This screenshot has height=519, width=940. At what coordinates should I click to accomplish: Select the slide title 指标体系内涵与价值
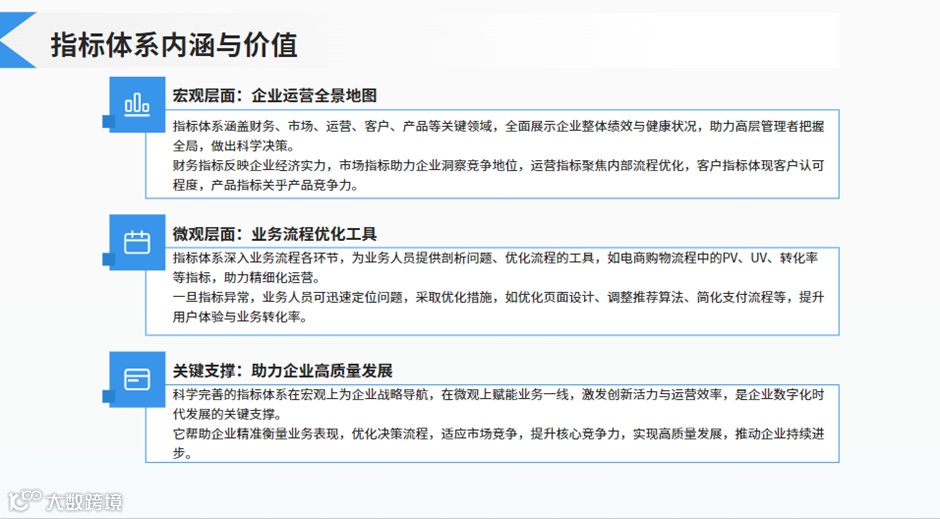tap(174, 45)
